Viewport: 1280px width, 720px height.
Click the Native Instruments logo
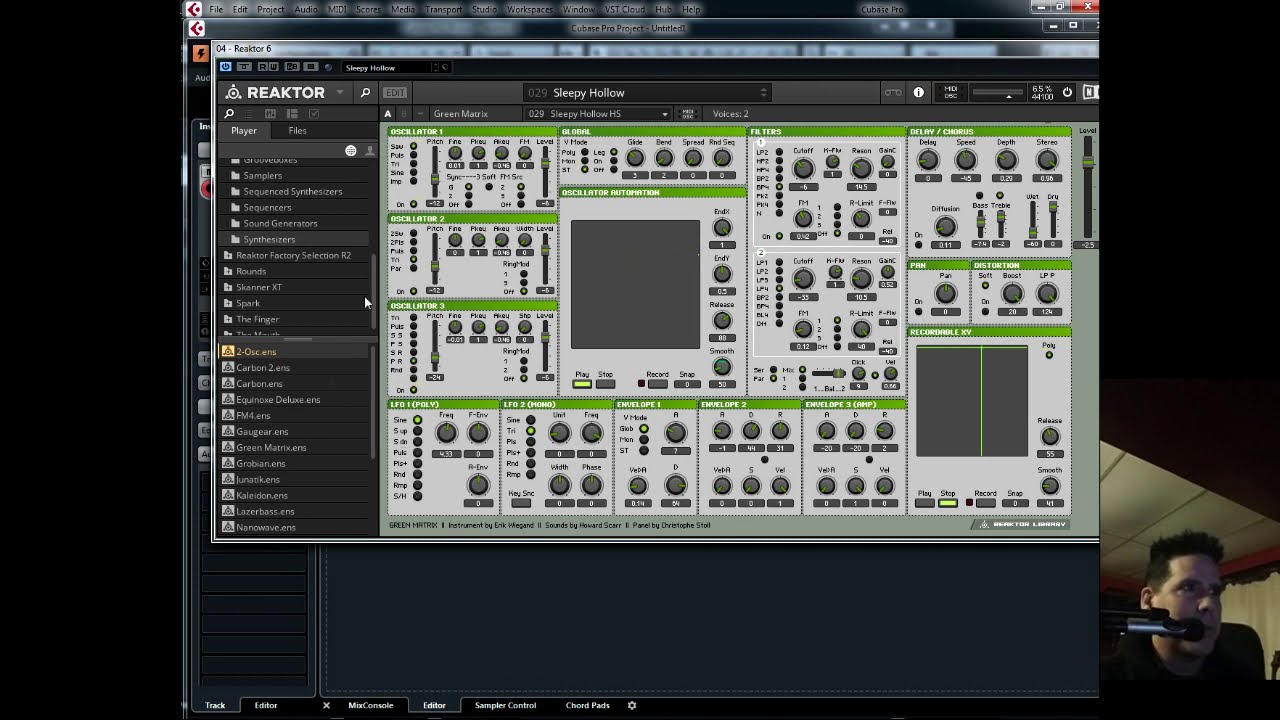pos(1089,93)
